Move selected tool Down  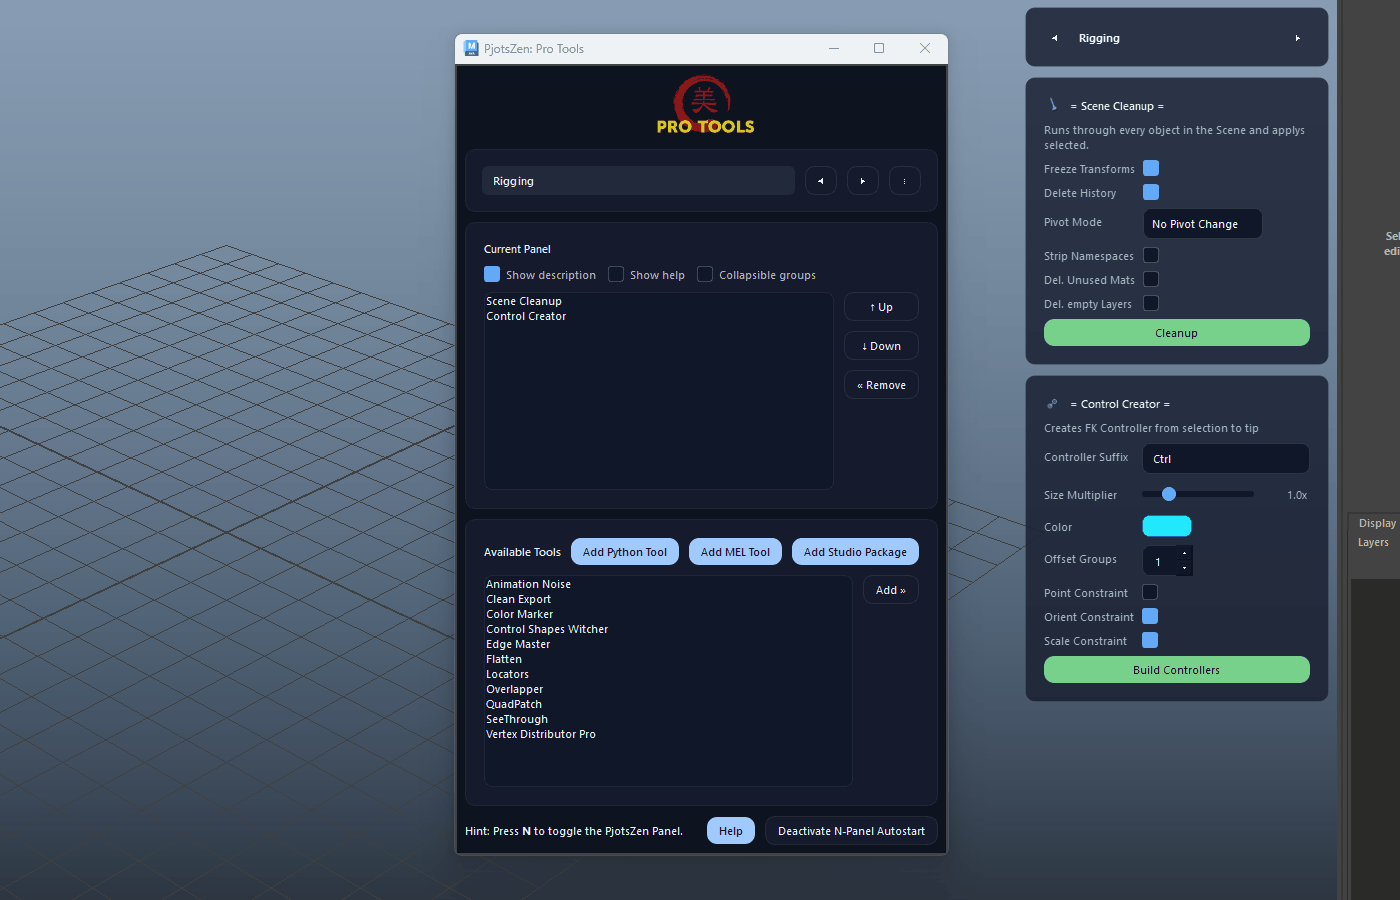coord(881,346)
